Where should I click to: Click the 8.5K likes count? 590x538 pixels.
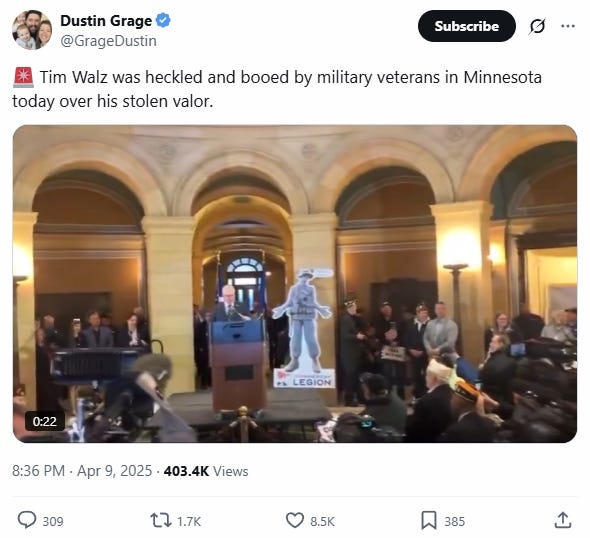322,521
